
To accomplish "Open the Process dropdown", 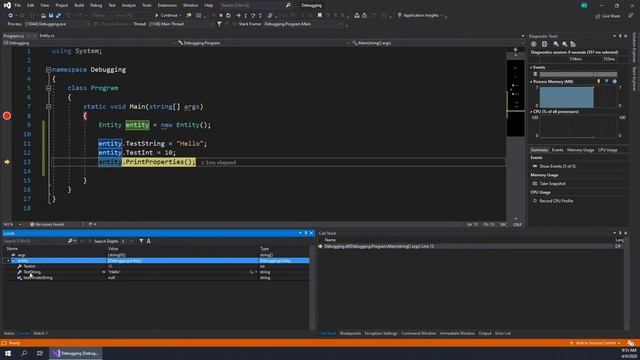I will pyautogui.click(x=57, y=24).
